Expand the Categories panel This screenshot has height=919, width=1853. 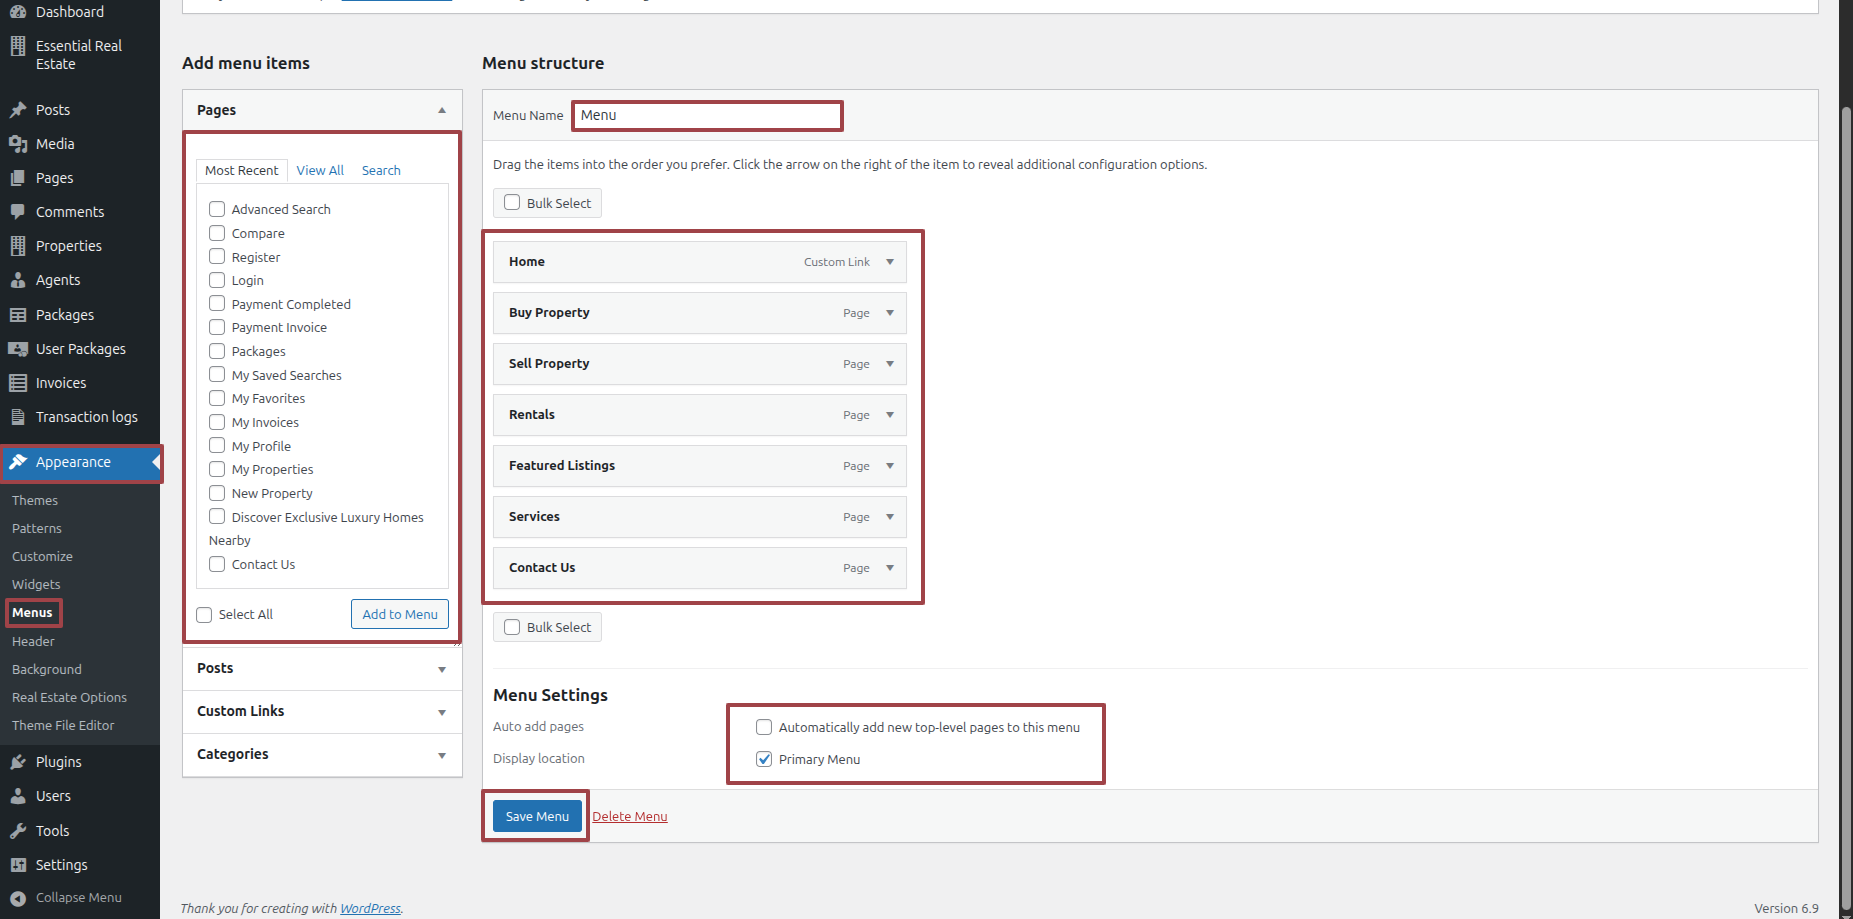coord(441,755)
